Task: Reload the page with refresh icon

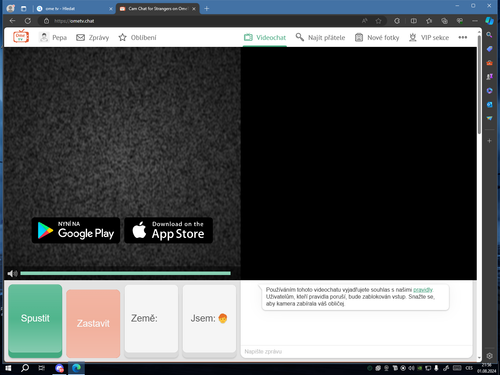Action: [28, 21]
